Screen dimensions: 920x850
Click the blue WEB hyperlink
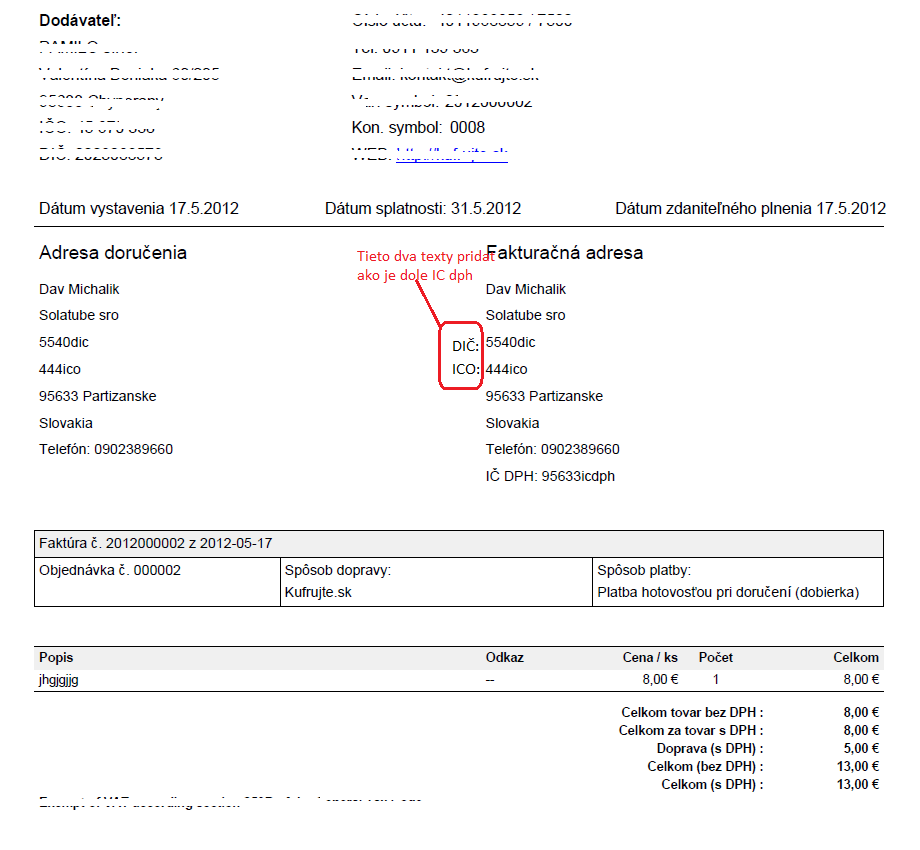452,155
